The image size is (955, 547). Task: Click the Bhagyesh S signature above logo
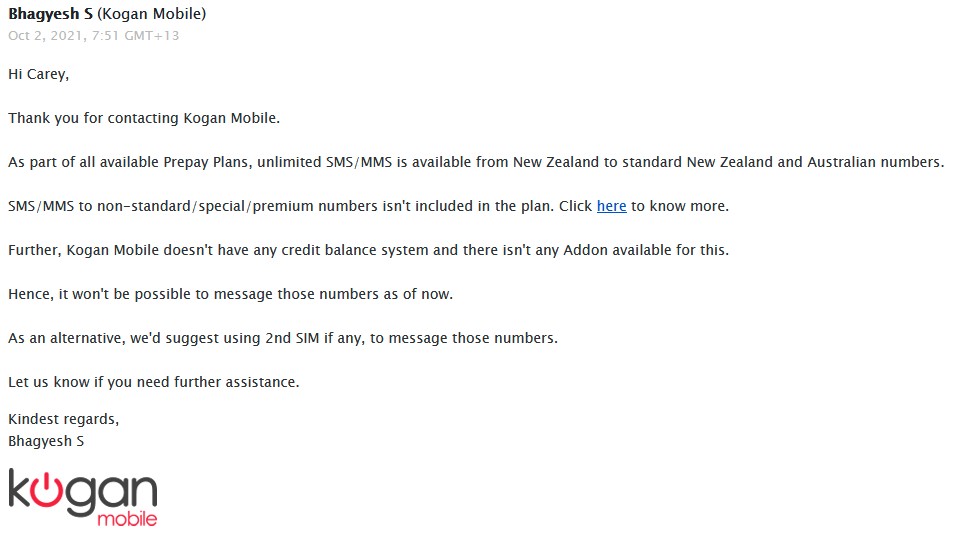(46, 441)
